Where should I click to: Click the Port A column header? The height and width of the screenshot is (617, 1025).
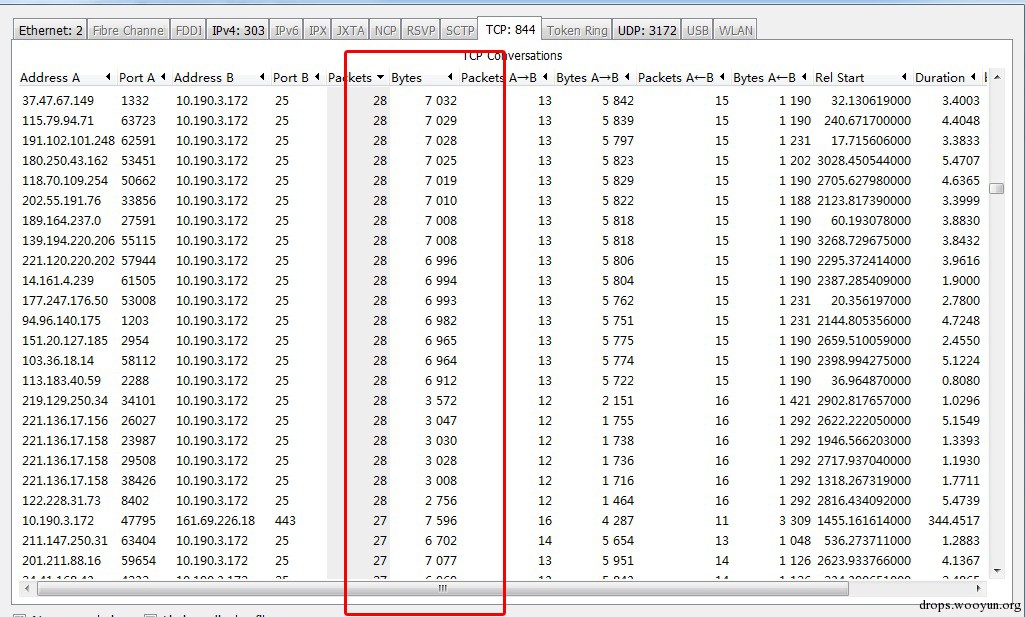(x=143, y=78)
